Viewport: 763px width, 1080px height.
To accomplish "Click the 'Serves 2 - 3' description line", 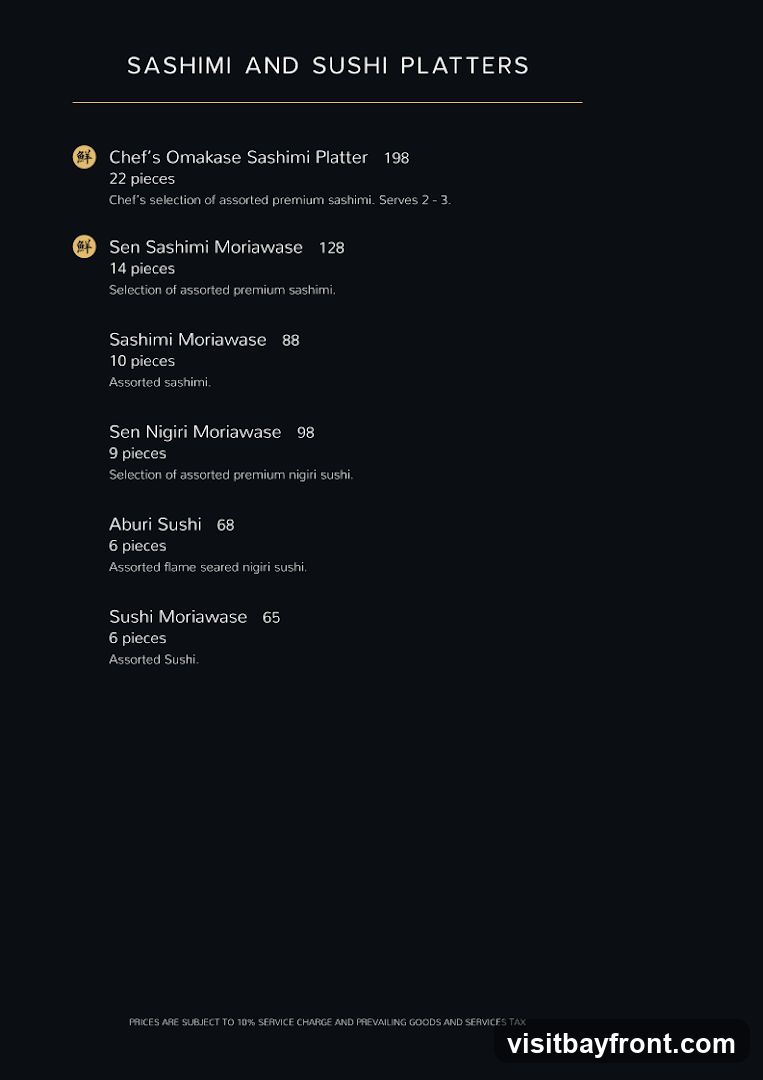I will (280, 200).
